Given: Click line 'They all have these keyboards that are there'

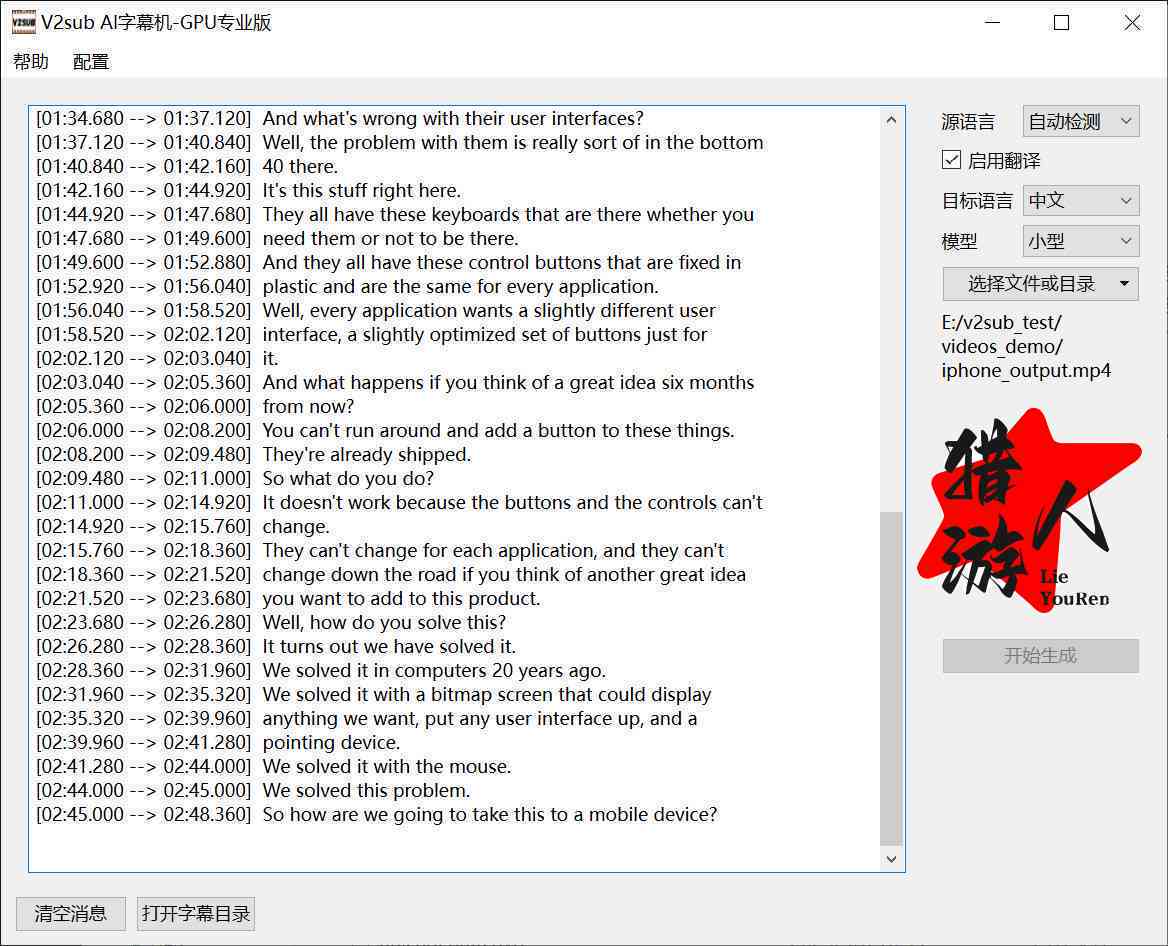Looking at the screenshot, I should (508, 214).
